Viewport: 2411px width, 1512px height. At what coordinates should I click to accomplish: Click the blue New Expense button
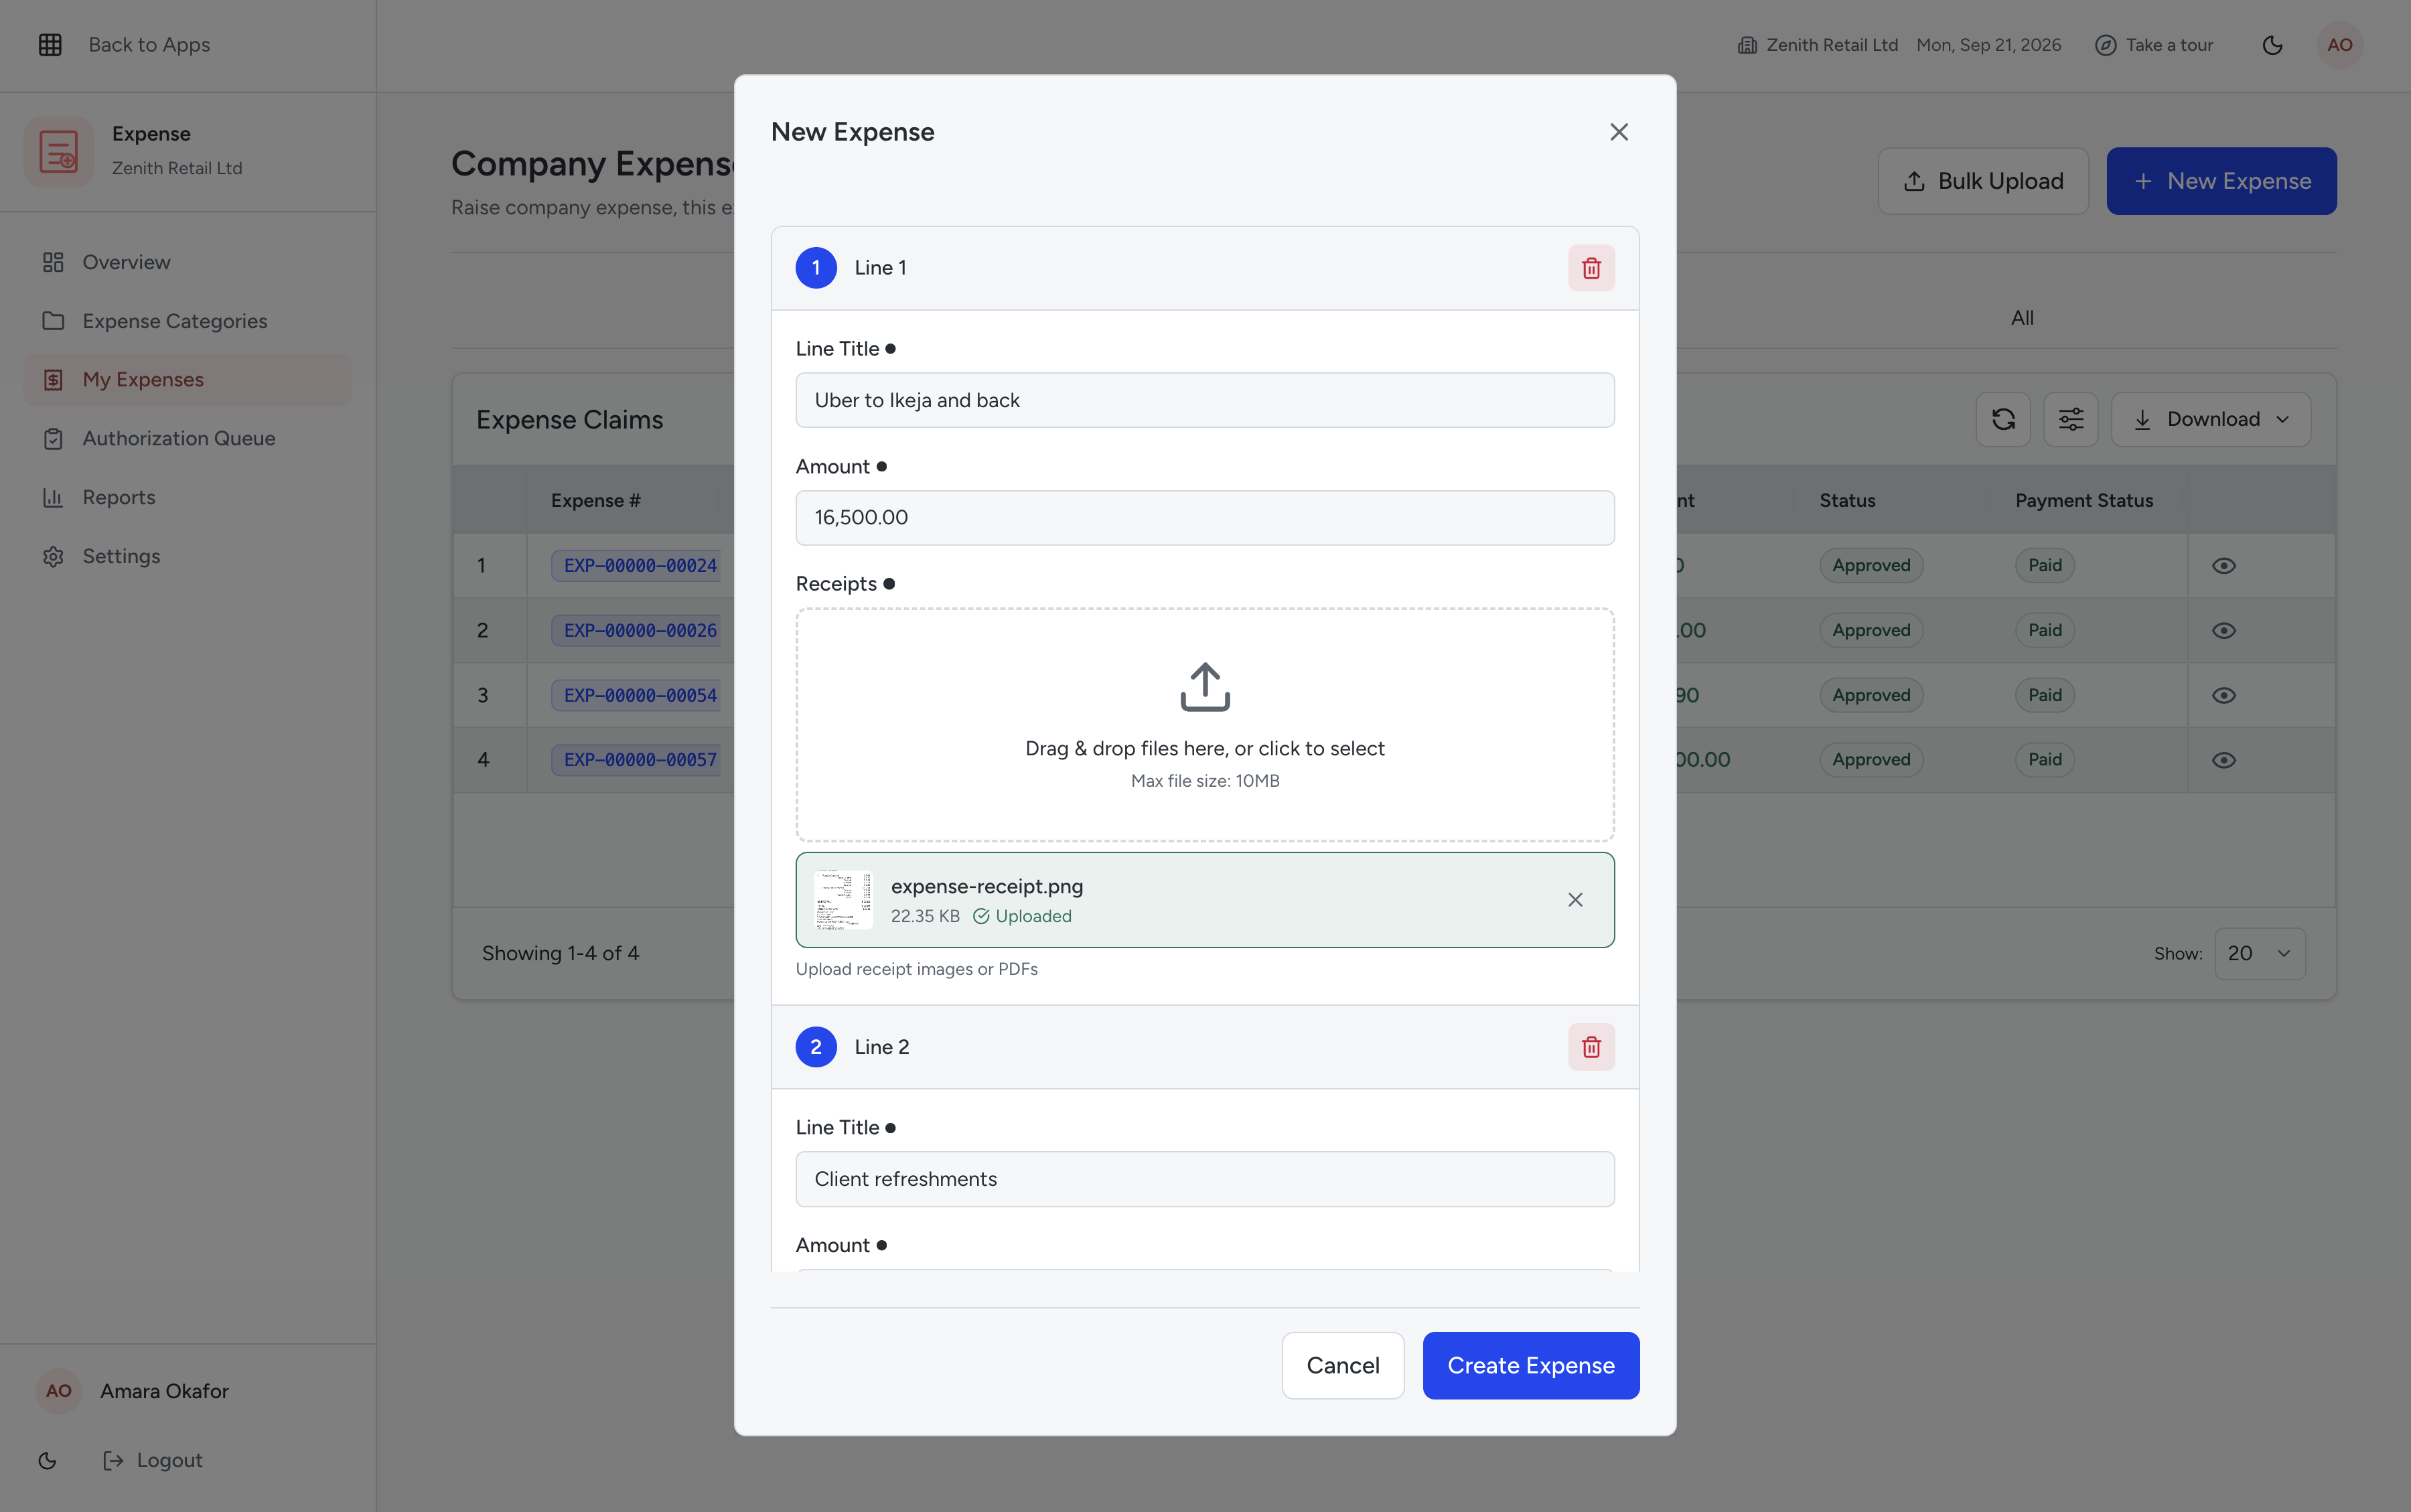coord(2221,181)
